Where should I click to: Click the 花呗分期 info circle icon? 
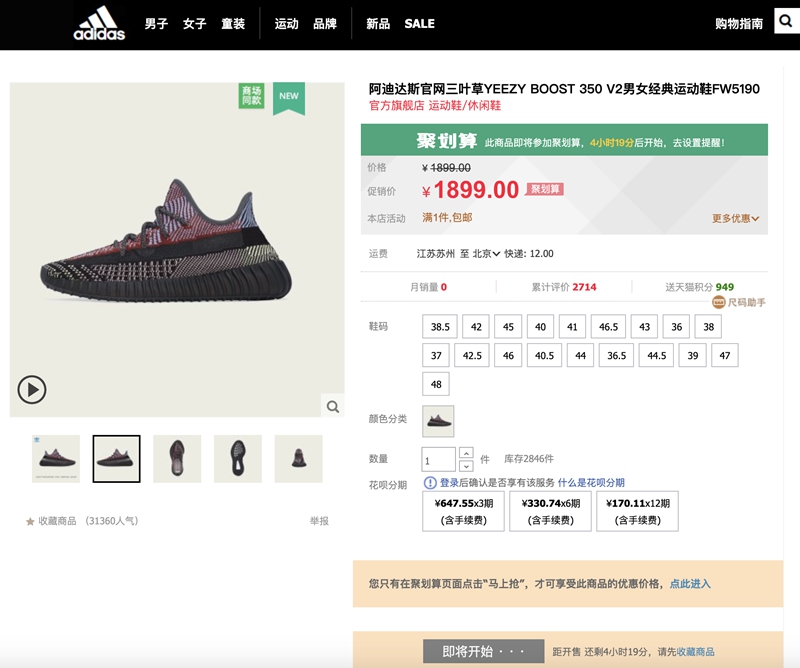[x=430, y=482]
